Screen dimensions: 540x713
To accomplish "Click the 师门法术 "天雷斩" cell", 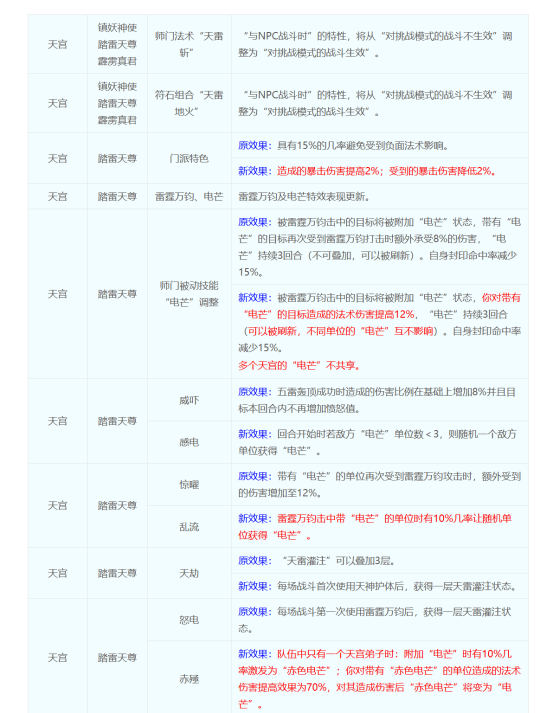I will [x=189, y=44].
